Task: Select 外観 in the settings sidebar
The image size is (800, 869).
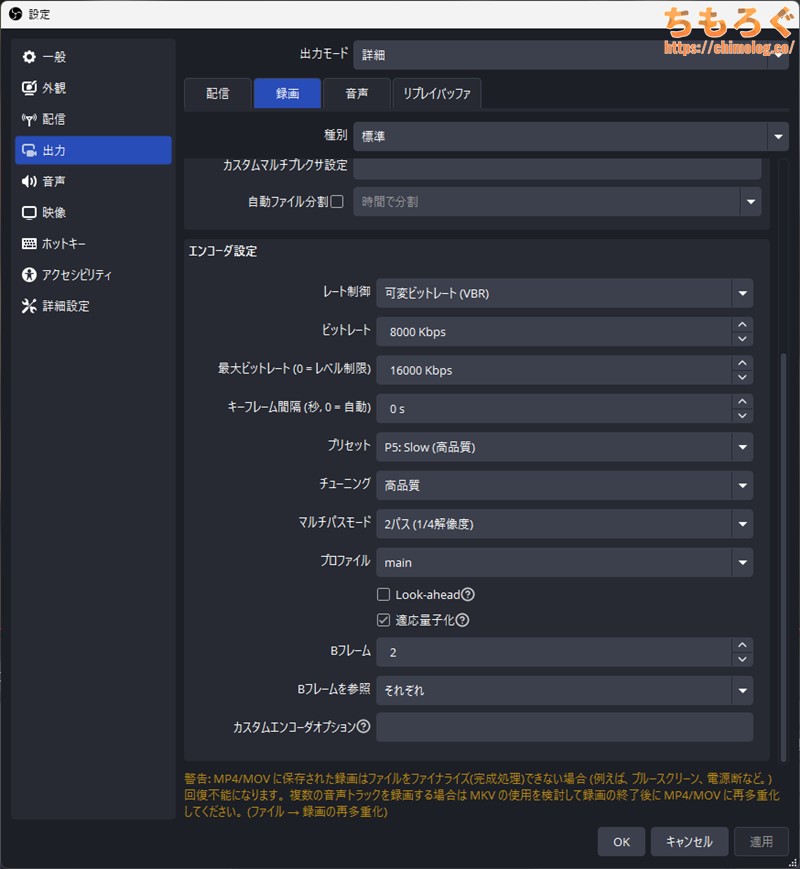Action: pos(93,88)
